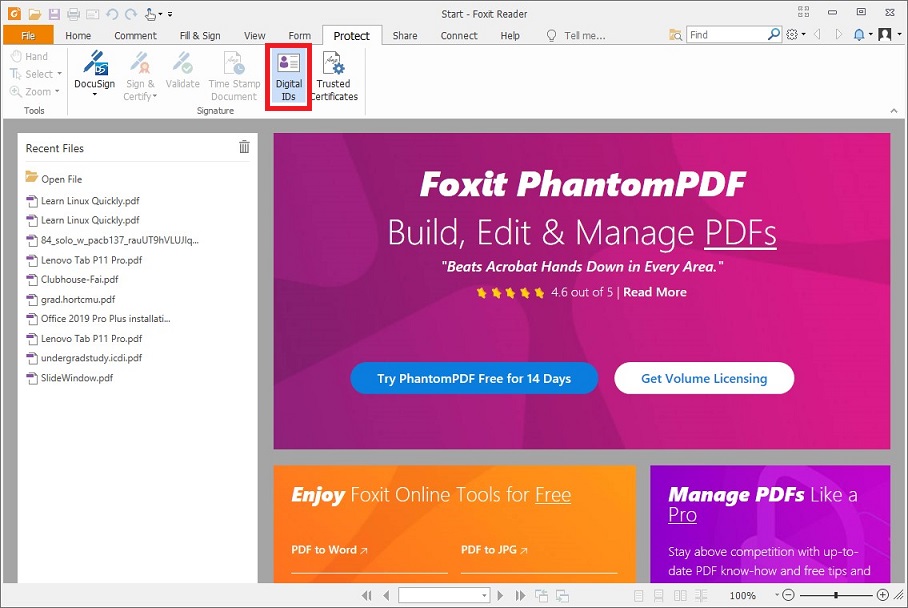
Task: Click the previous page arrow in status bar
Action: point(386,595)
